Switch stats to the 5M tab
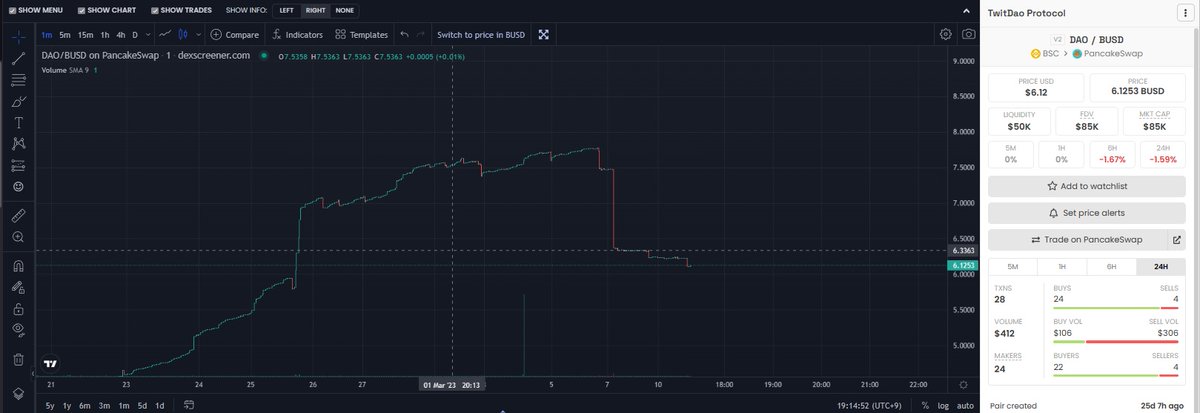This screenshot has width=1200, height=413. (x=1012, y=267)
